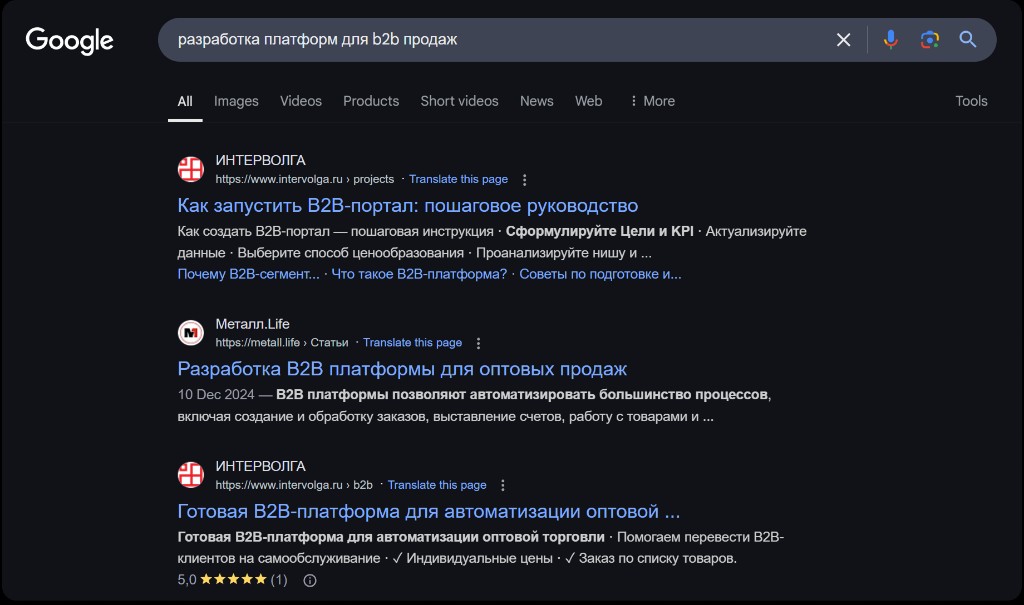Click ИНТЕРВОЛГА site name in first result
This screenshot has height=605, width=1024.
[261, 161]
